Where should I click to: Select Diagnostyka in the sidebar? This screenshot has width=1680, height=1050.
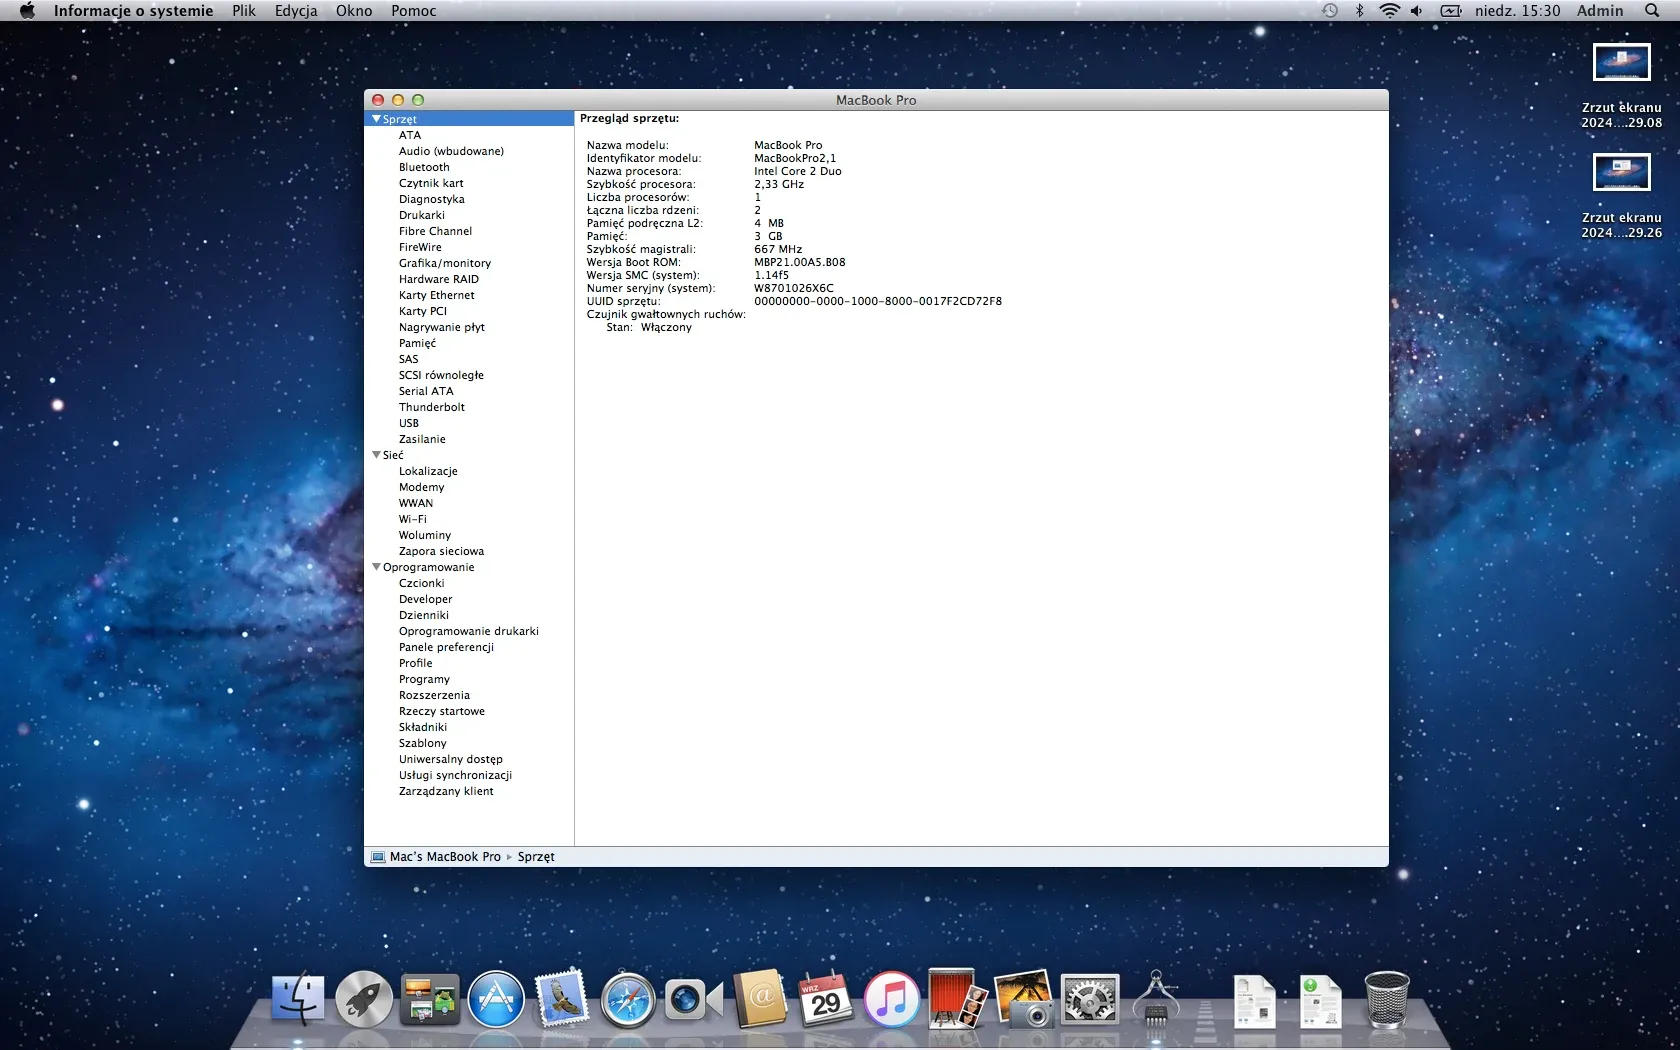[432, 199]
